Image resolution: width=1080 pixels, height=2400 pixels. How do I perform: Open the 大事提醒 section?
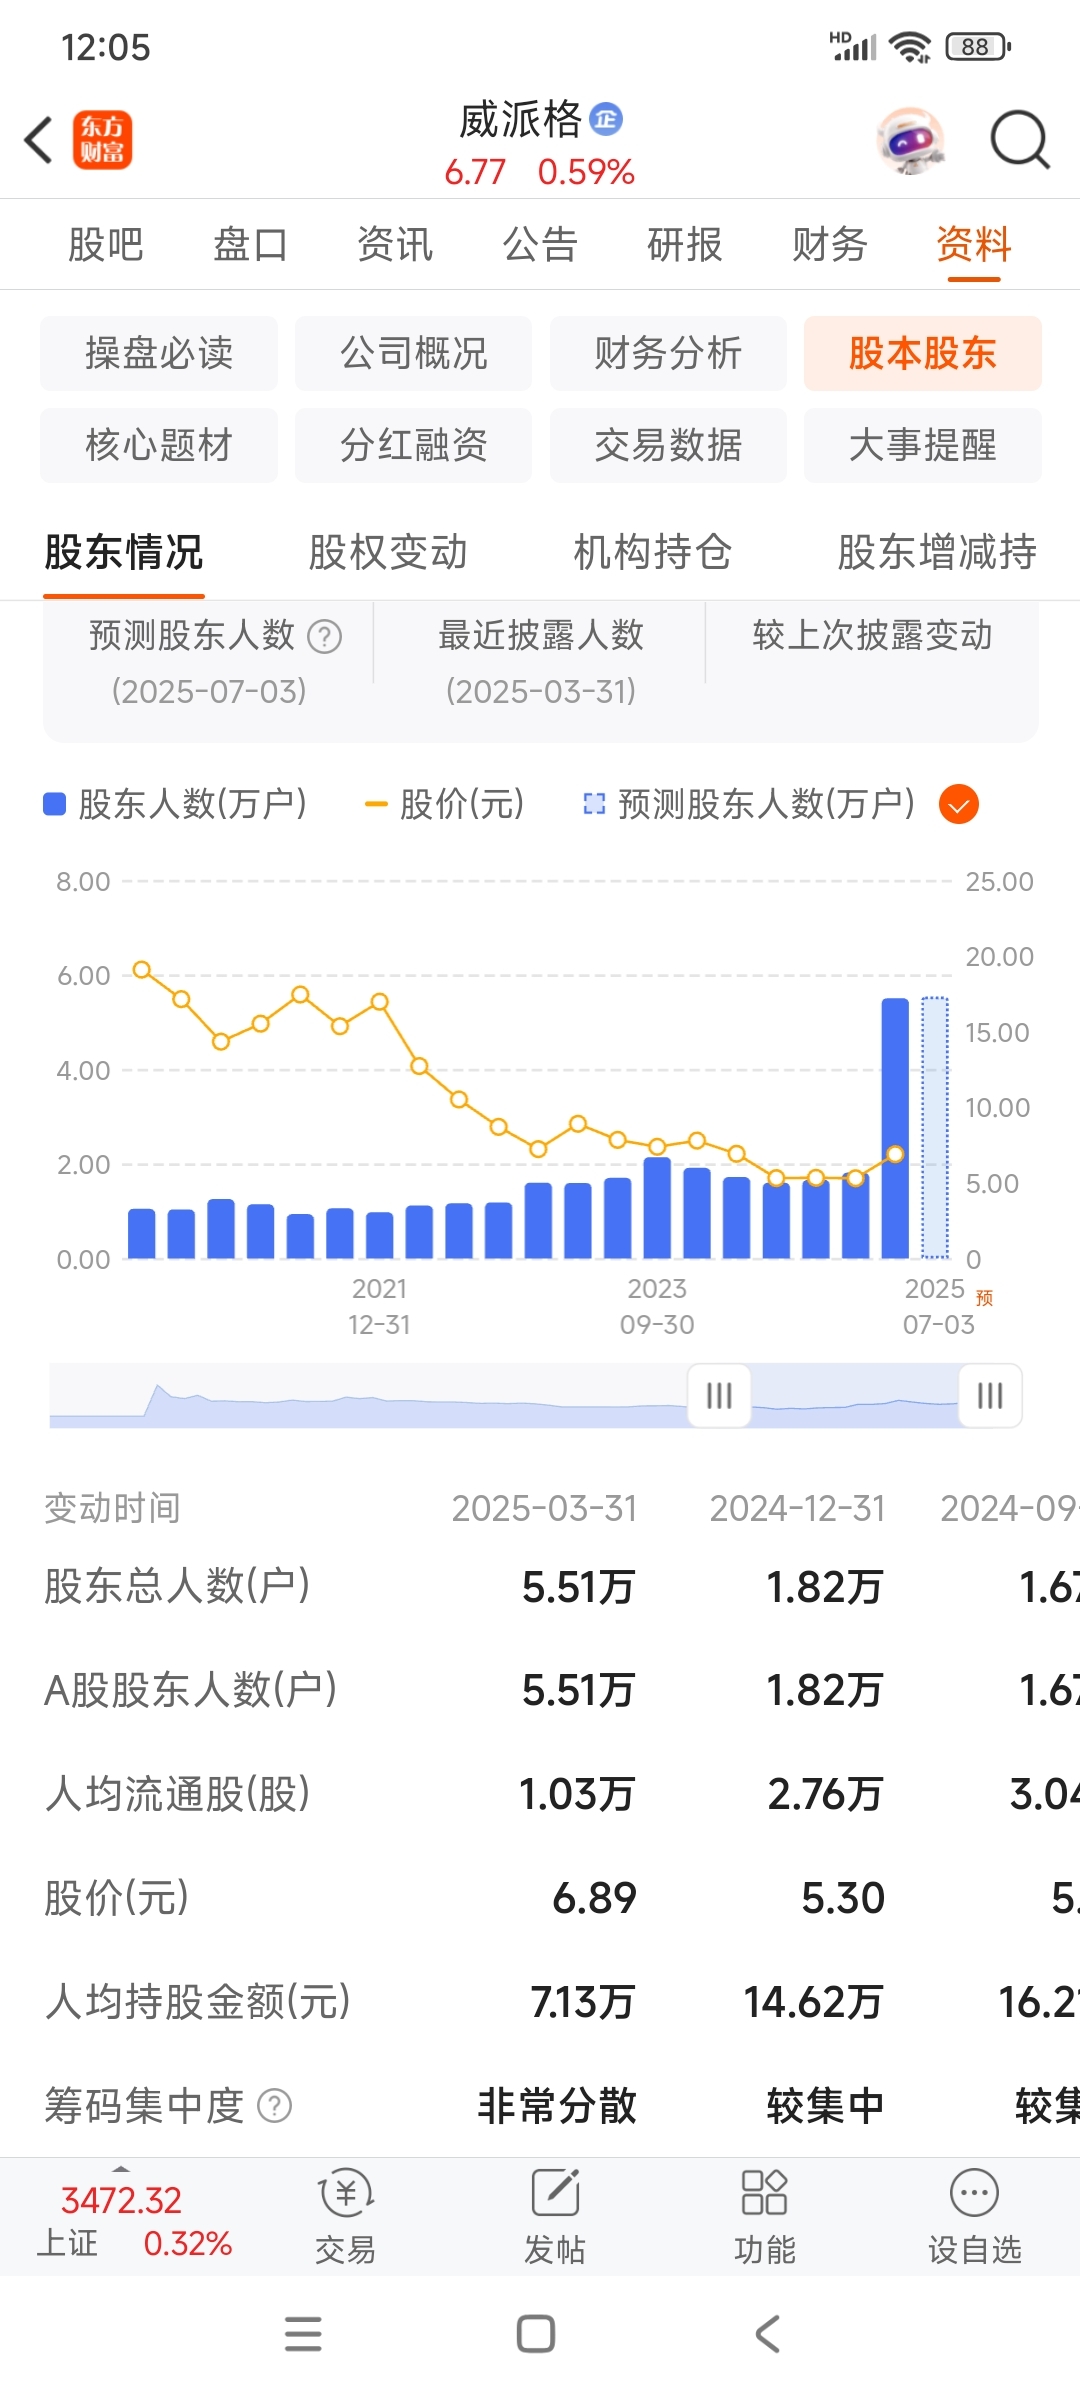point(923,445)
